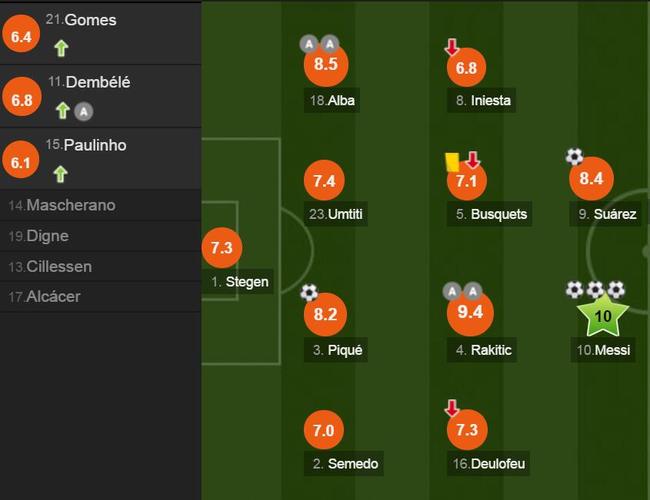Click the 10. Messi name label
Screen dimensions: 650x500
(x=603, y=350)
